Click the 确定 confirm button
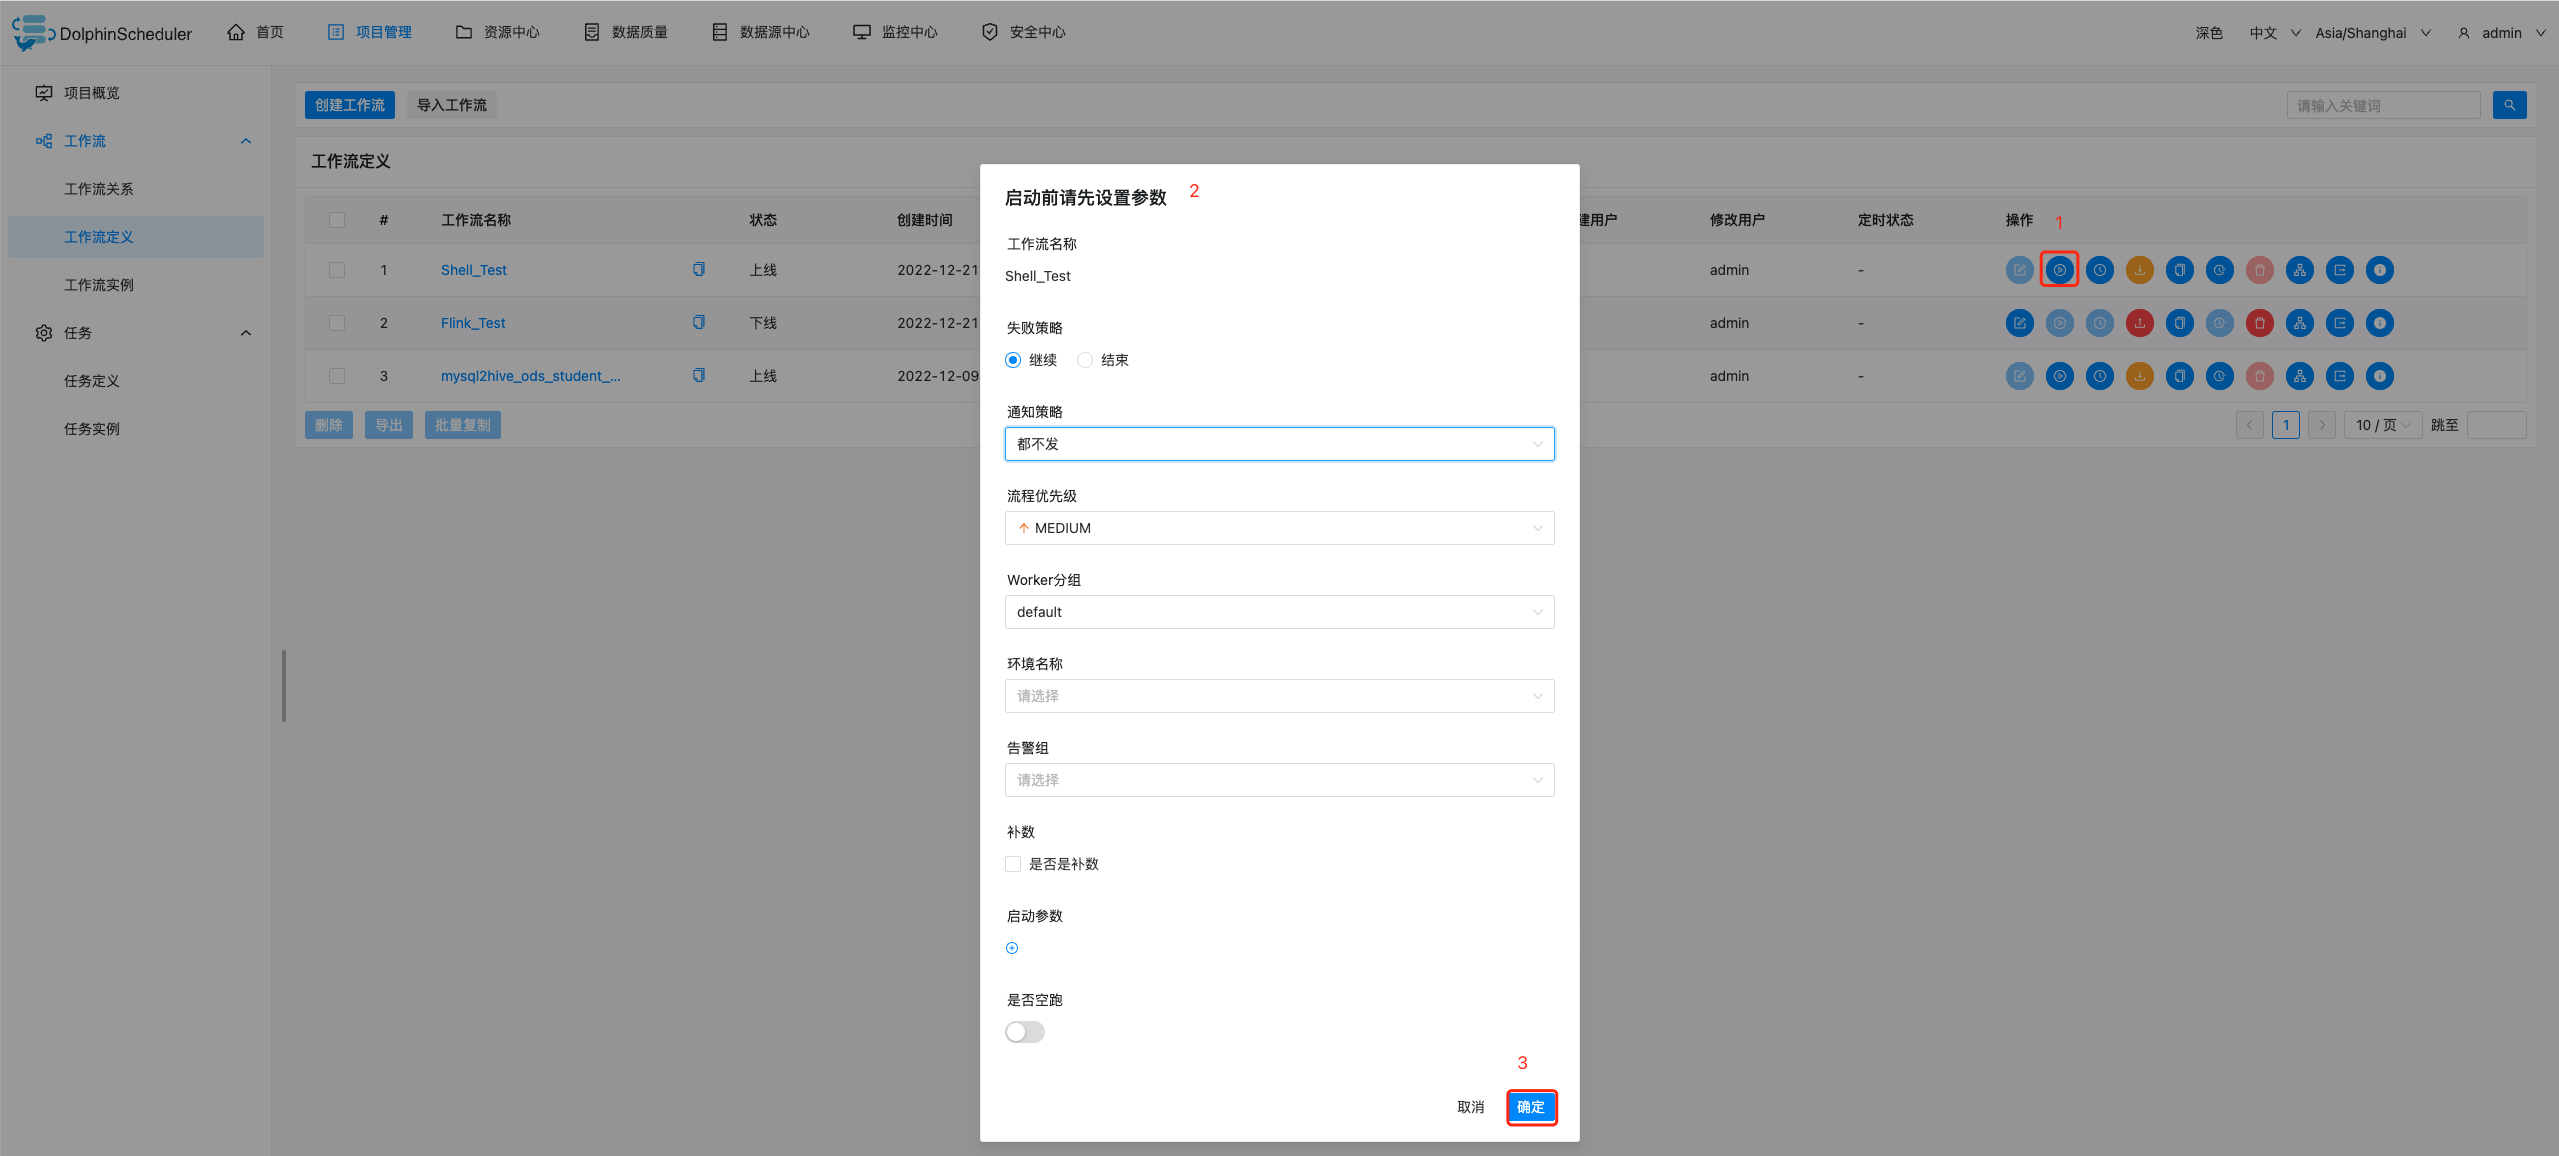Screen dimensions: 2559x1156 tap(1530, 1107)
